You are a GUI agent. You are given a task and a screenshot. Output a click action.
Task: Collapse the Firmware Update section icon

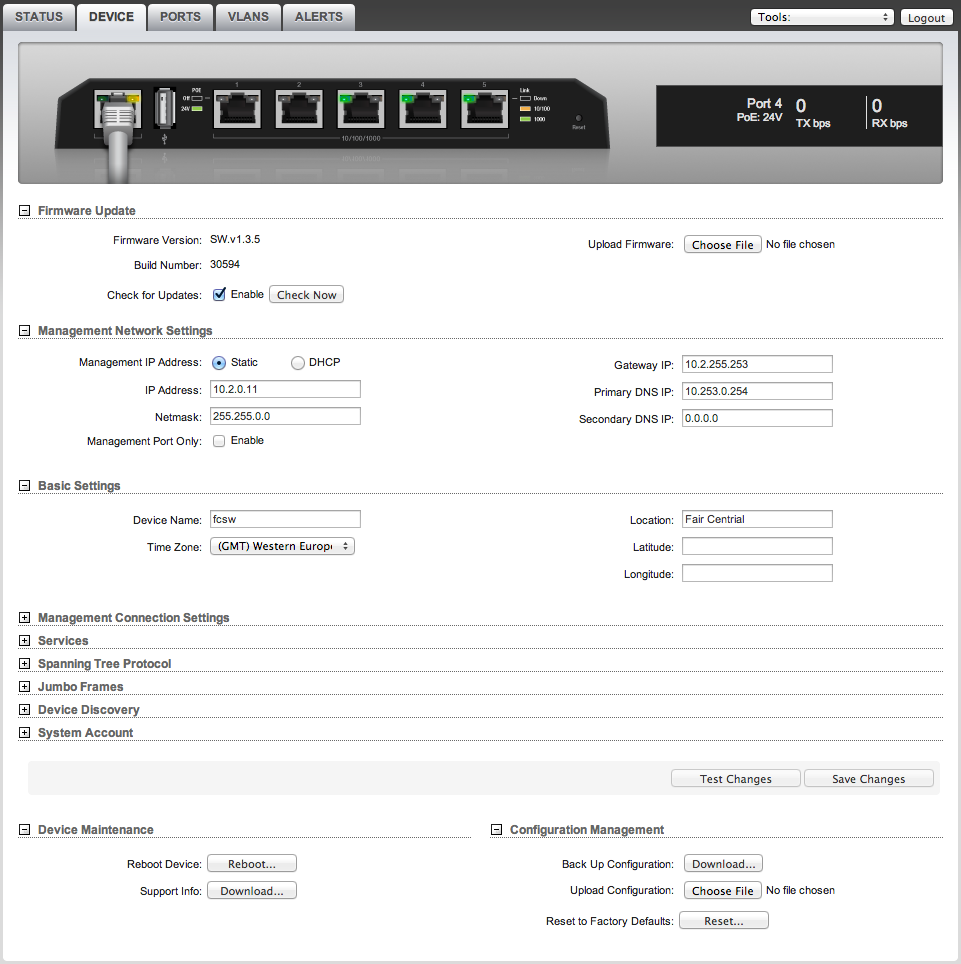(x=24, y=211)
